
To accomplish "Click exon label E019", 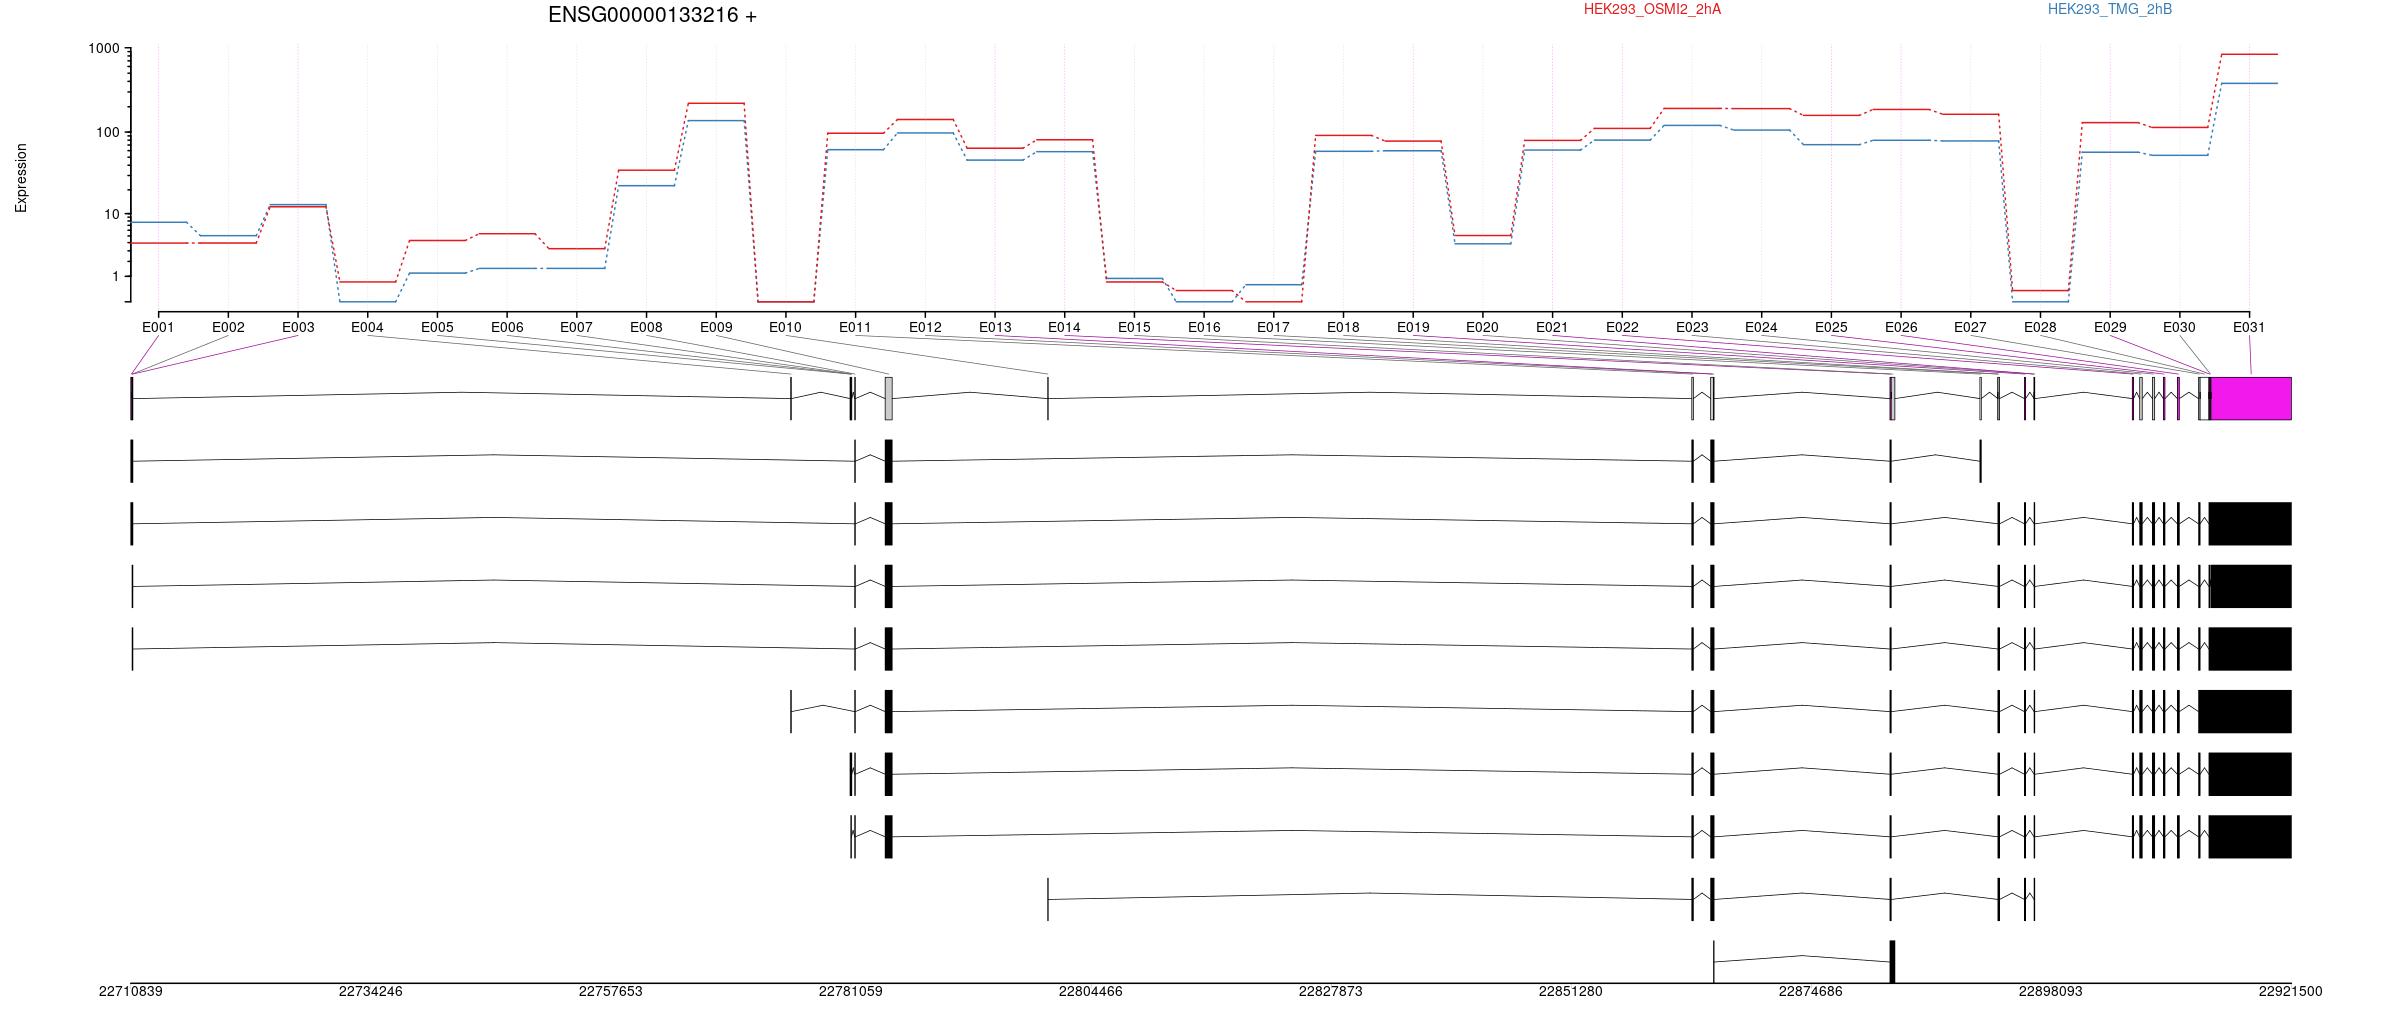I will click(1413, 327).
